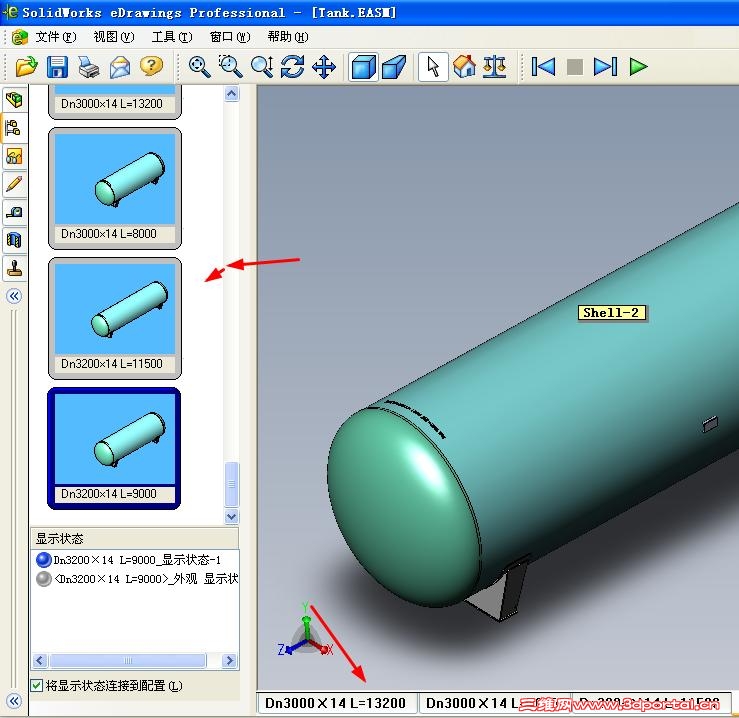Toggle 将显示状态连接到配置 checkbox
739x718 pixels.
(x=37, y=685)
